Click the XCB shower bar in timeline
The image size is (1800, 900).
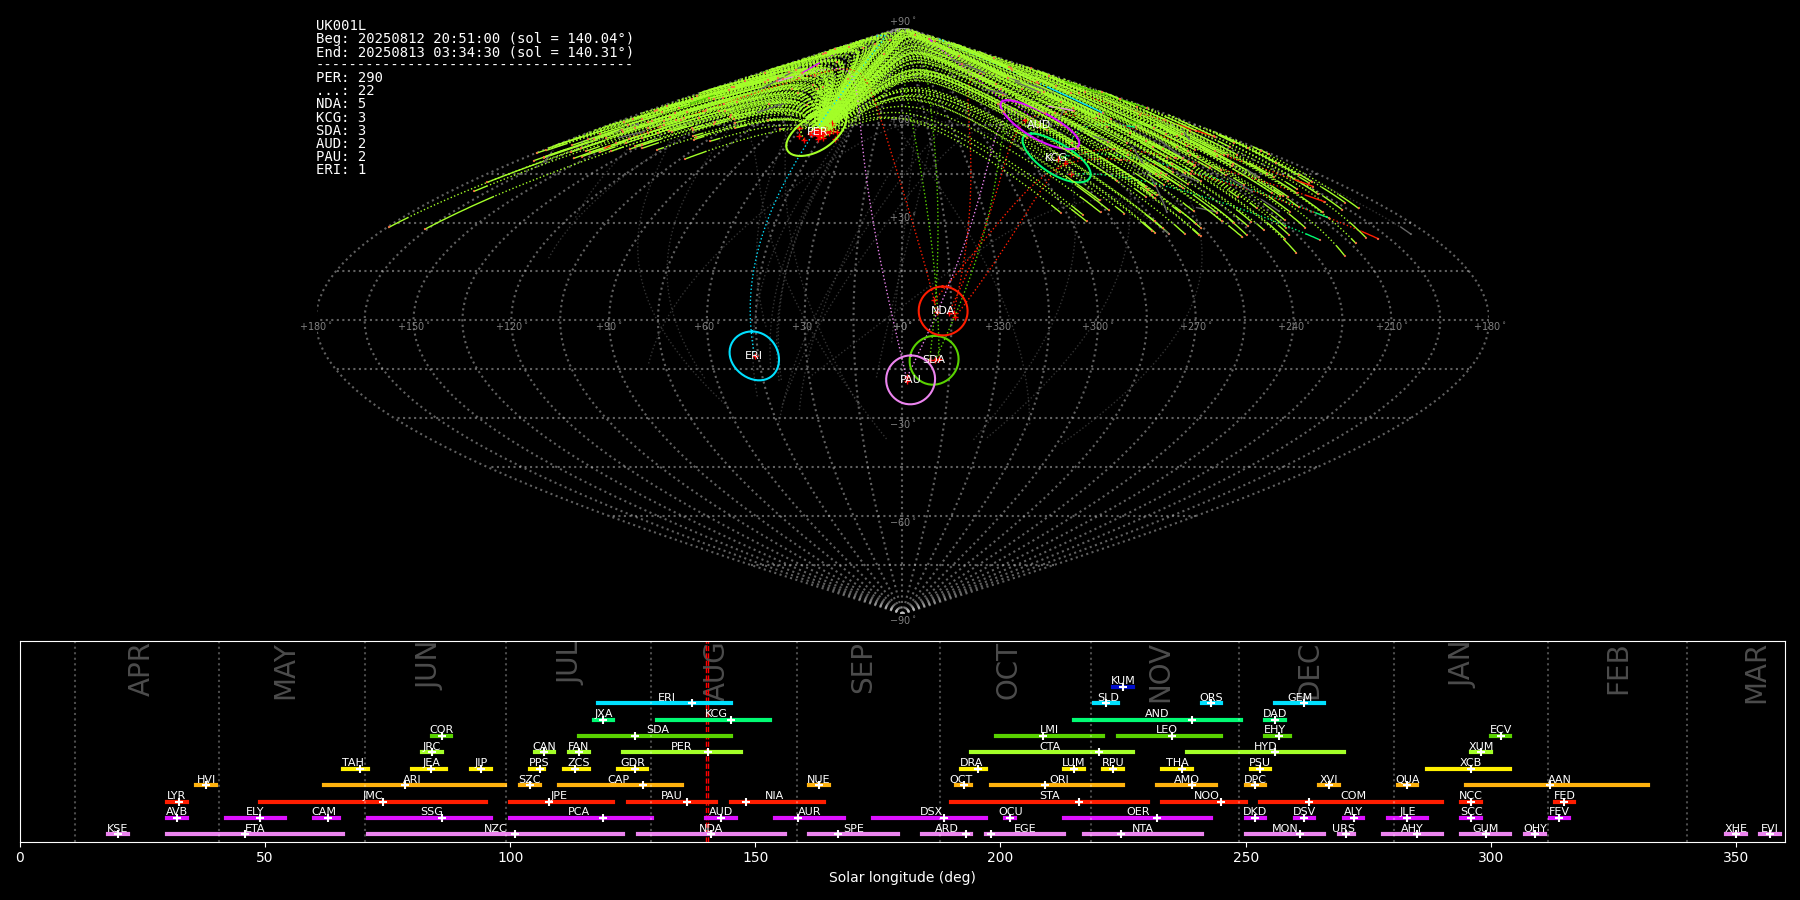(1468, 769)
